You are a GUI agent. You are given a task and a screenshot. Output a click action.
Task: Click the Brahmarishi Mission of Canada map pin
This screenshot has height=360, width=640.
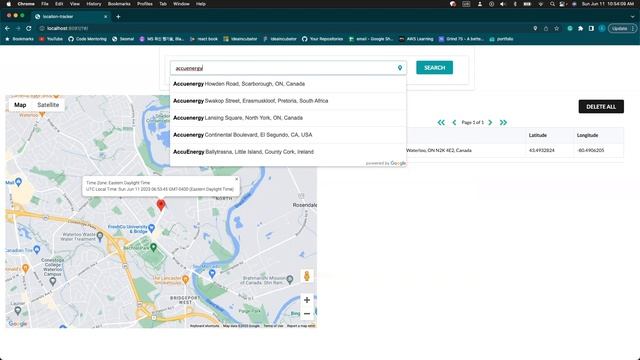click(x=289, y=280)
